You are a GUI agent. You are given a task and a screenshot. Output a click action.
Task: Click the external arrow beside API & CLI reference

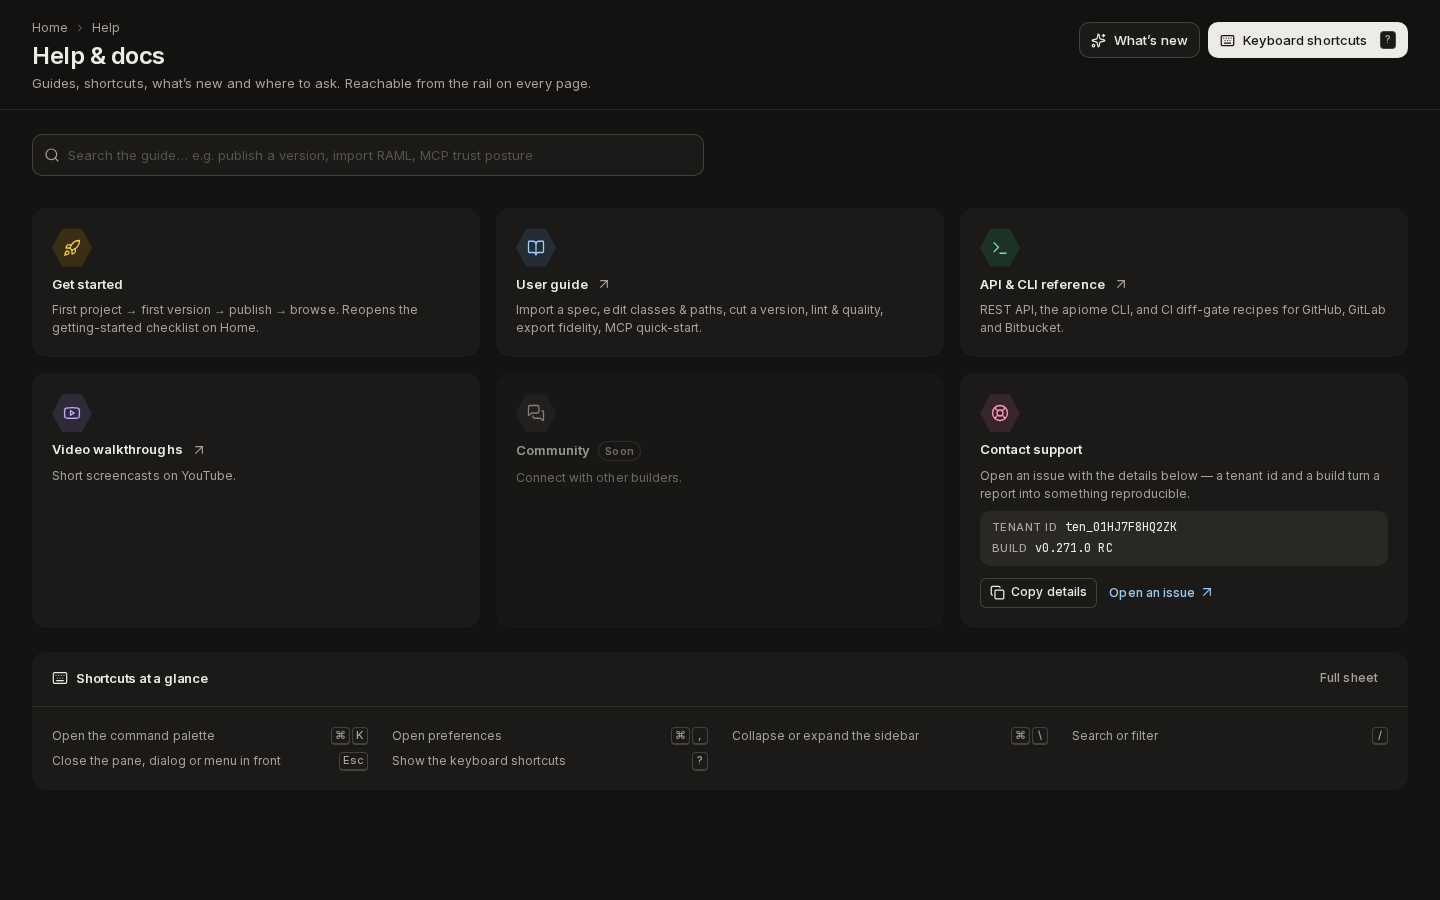pyautogui.click(x=1120, y=285)
